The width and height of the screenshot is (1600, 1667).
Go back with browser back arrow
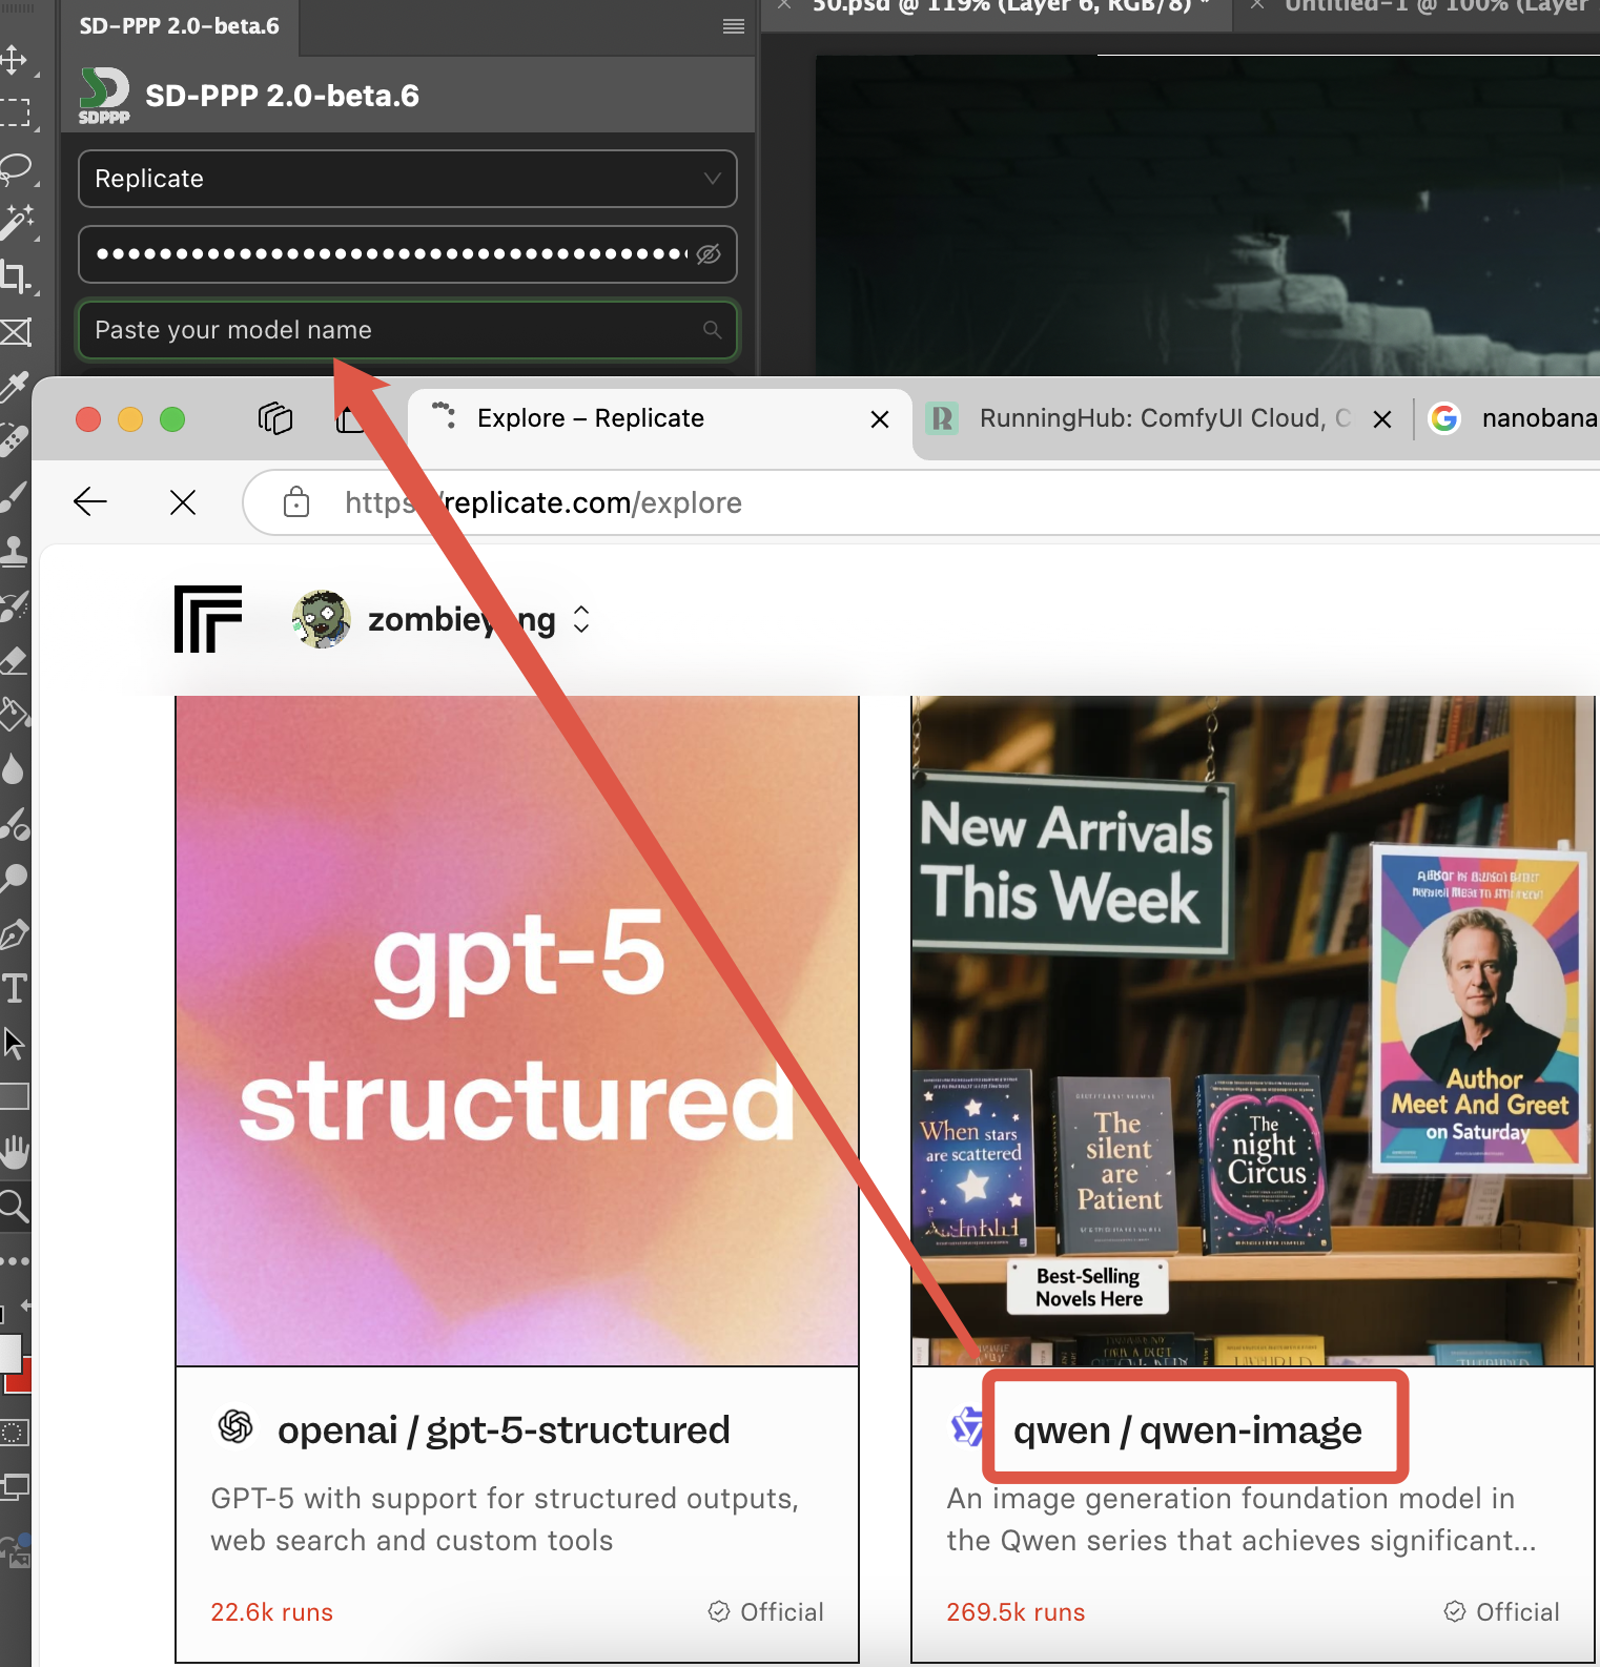(x=90, y=502)
